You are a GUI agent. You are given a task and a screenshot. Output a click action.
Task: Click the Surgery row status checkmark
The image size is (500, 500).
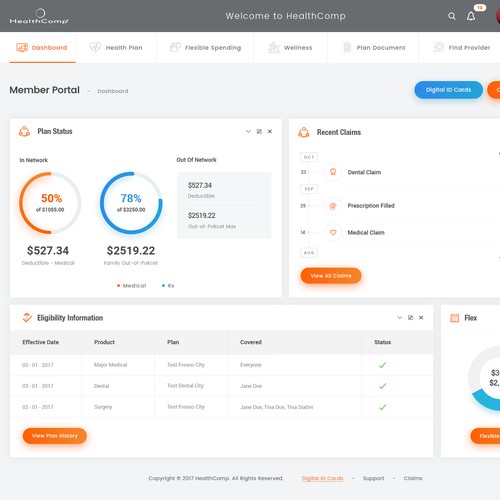(382, 407)
